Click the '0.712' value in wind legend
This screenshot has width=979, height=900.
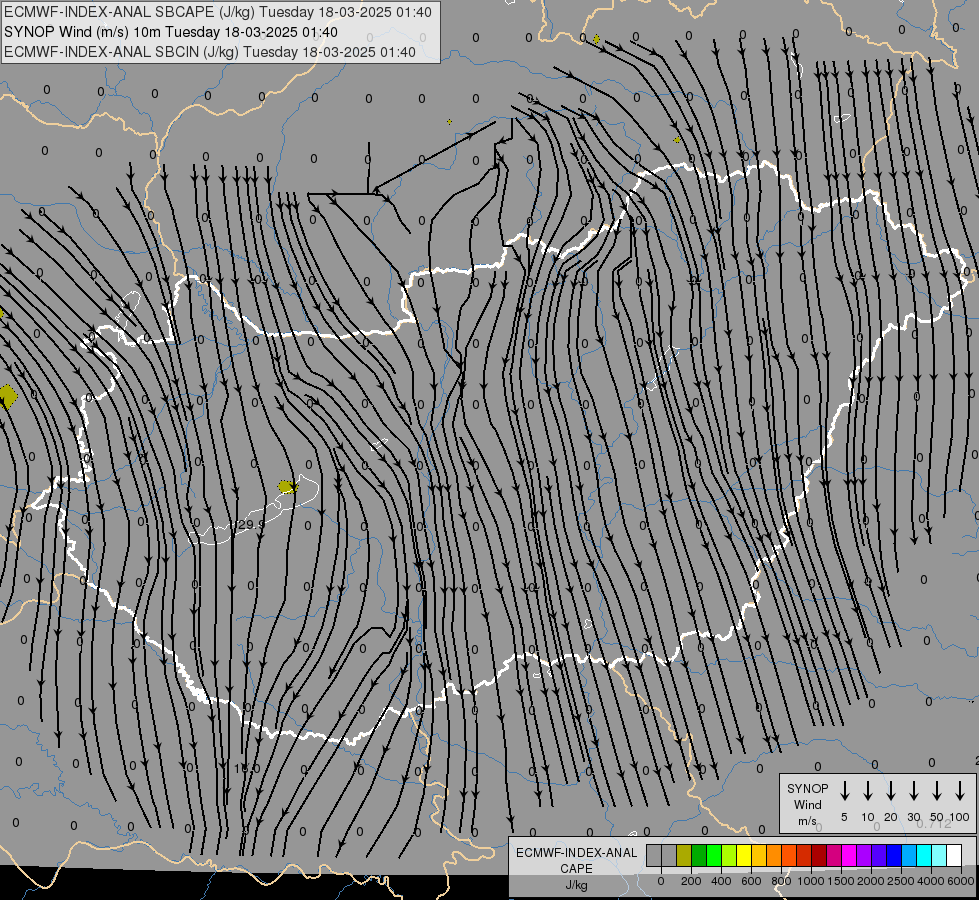[x=934, y=824]
